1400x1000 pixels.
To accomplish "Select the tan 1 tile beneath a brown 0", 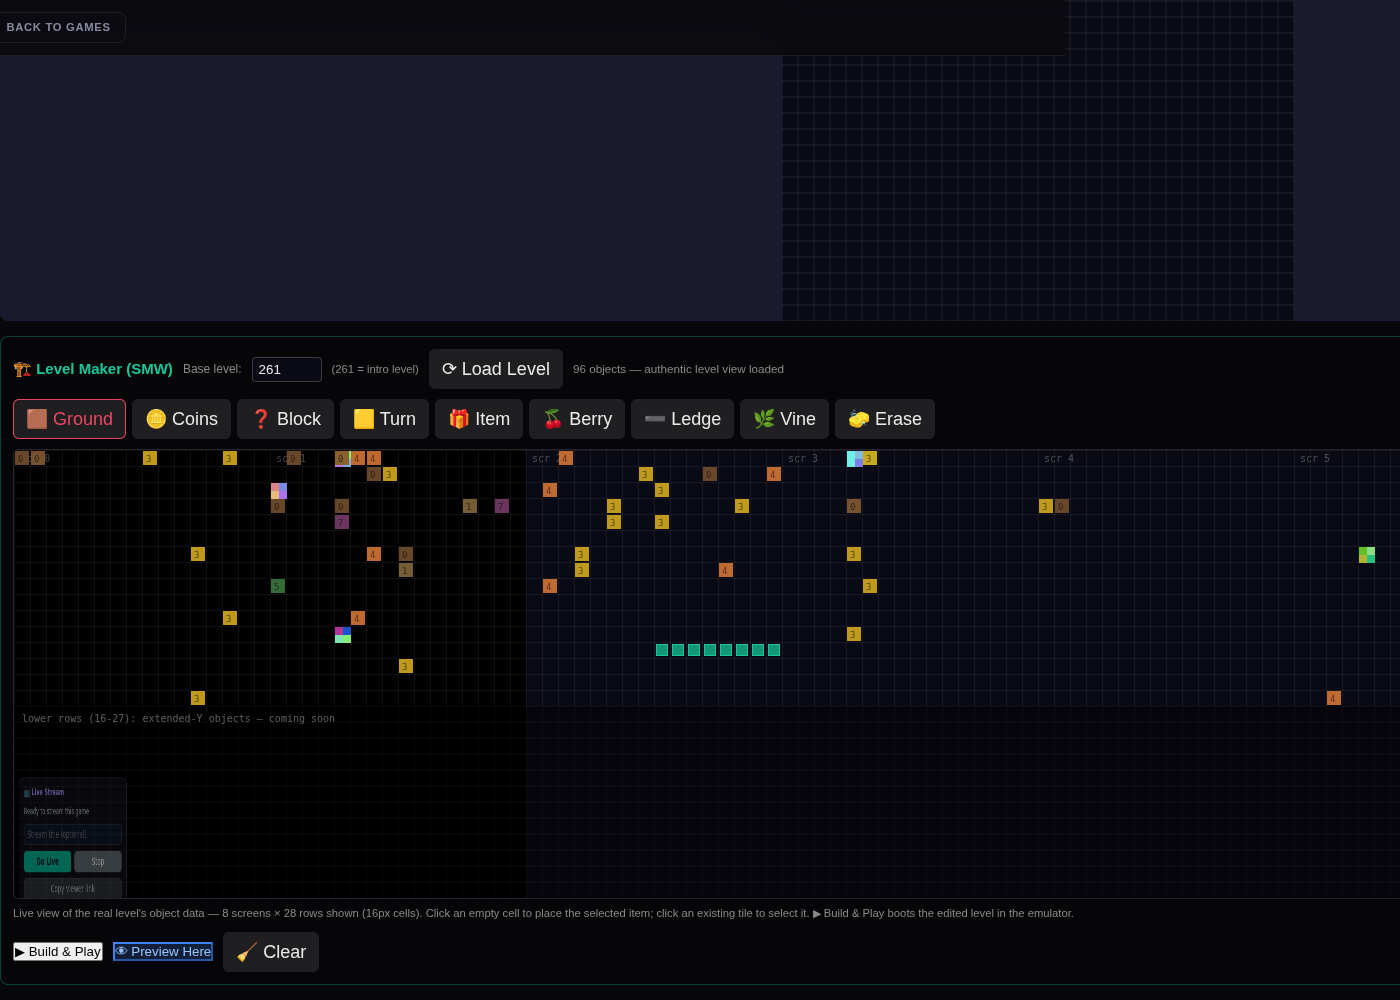I will (x=406, y=570).
